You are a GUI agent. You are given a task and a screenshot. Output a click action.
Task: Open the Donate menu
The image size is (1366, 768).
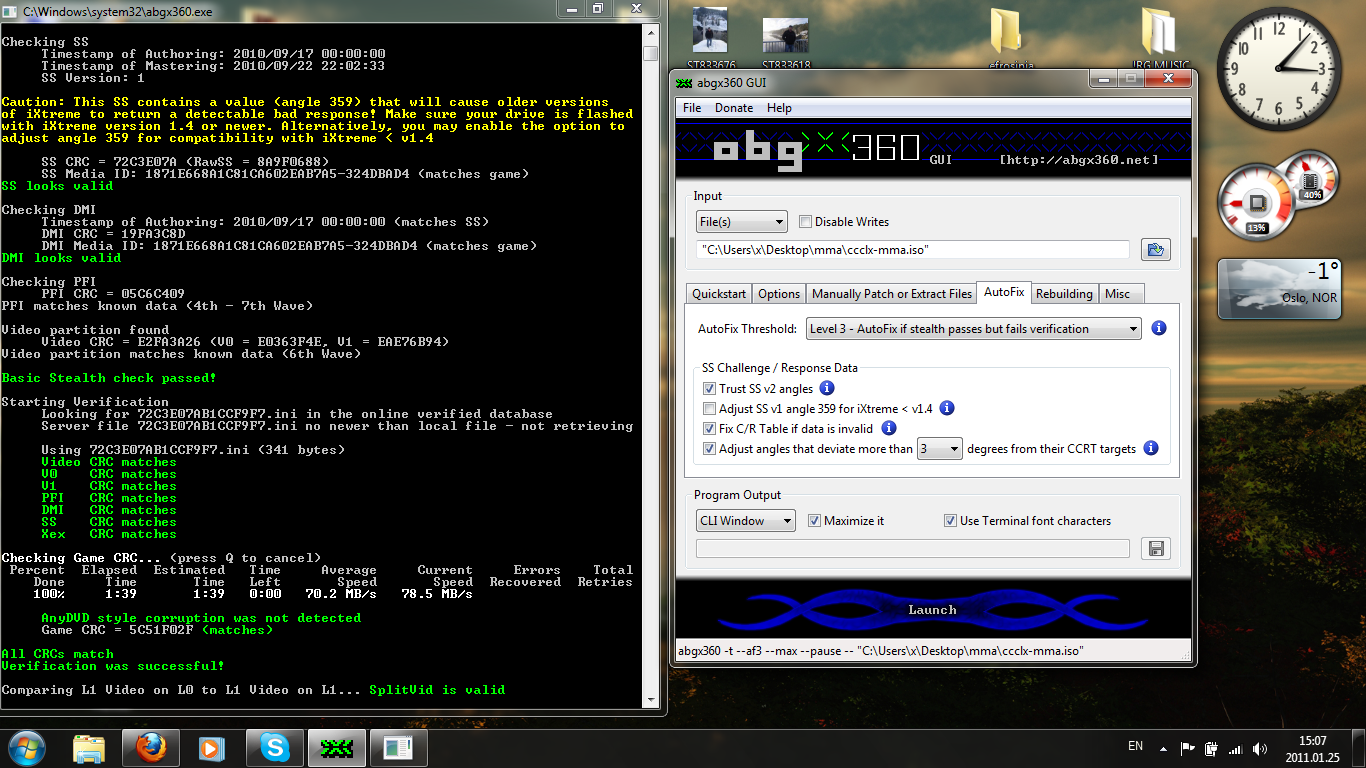(x=734, y=108)
